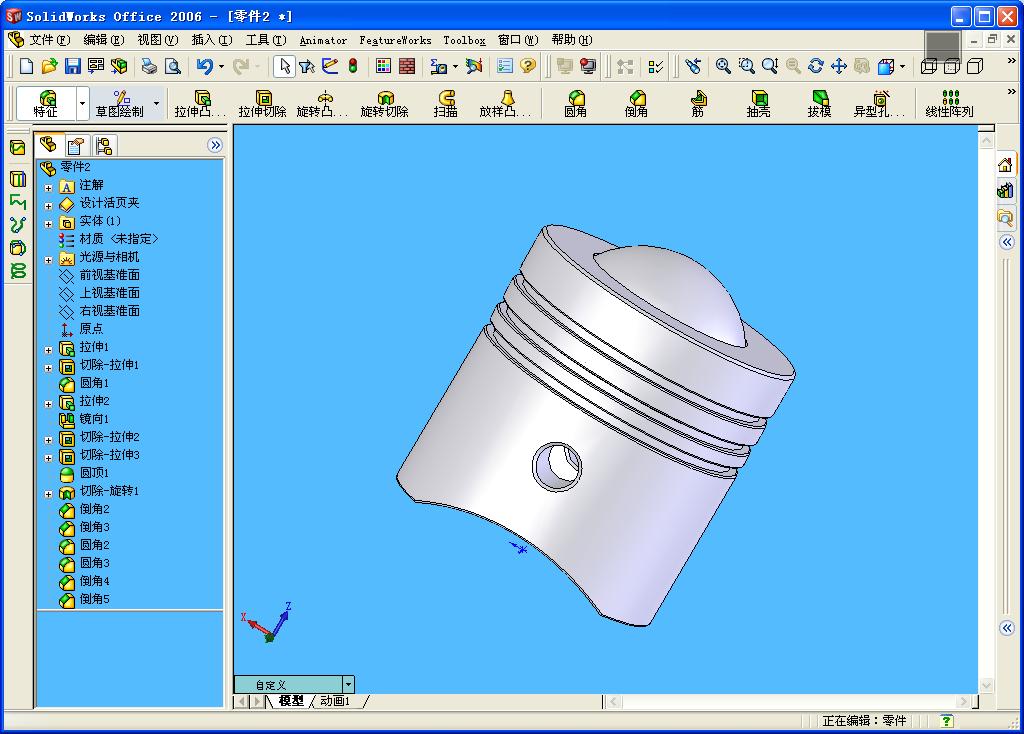The height and width of the screenshot is (734, 1024).
Task: Click the Print icon
Action: pyautogui.click(x=150, y=66)
